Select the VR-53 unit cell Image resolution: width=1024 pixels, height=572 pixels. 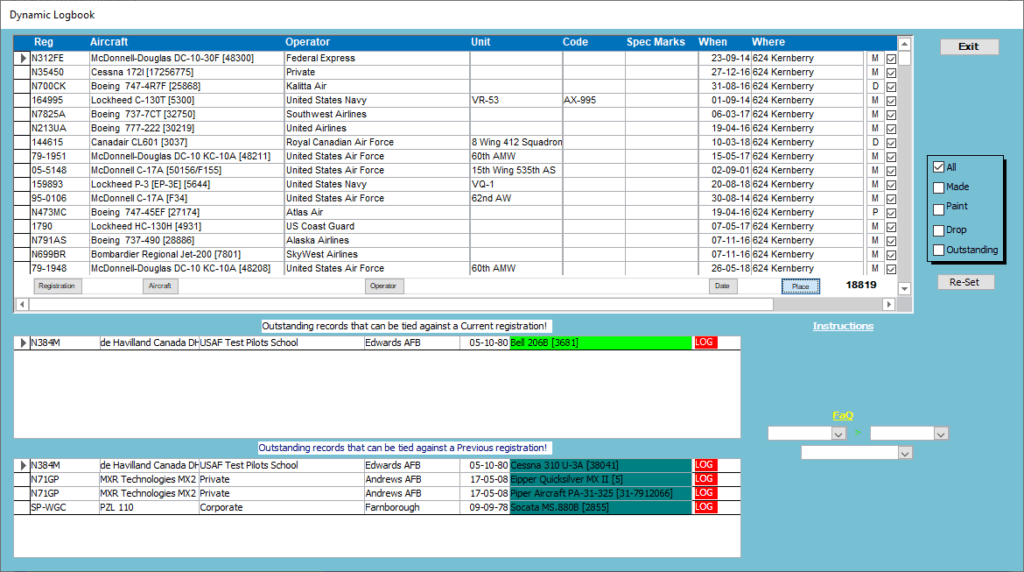tap(516, 100)
